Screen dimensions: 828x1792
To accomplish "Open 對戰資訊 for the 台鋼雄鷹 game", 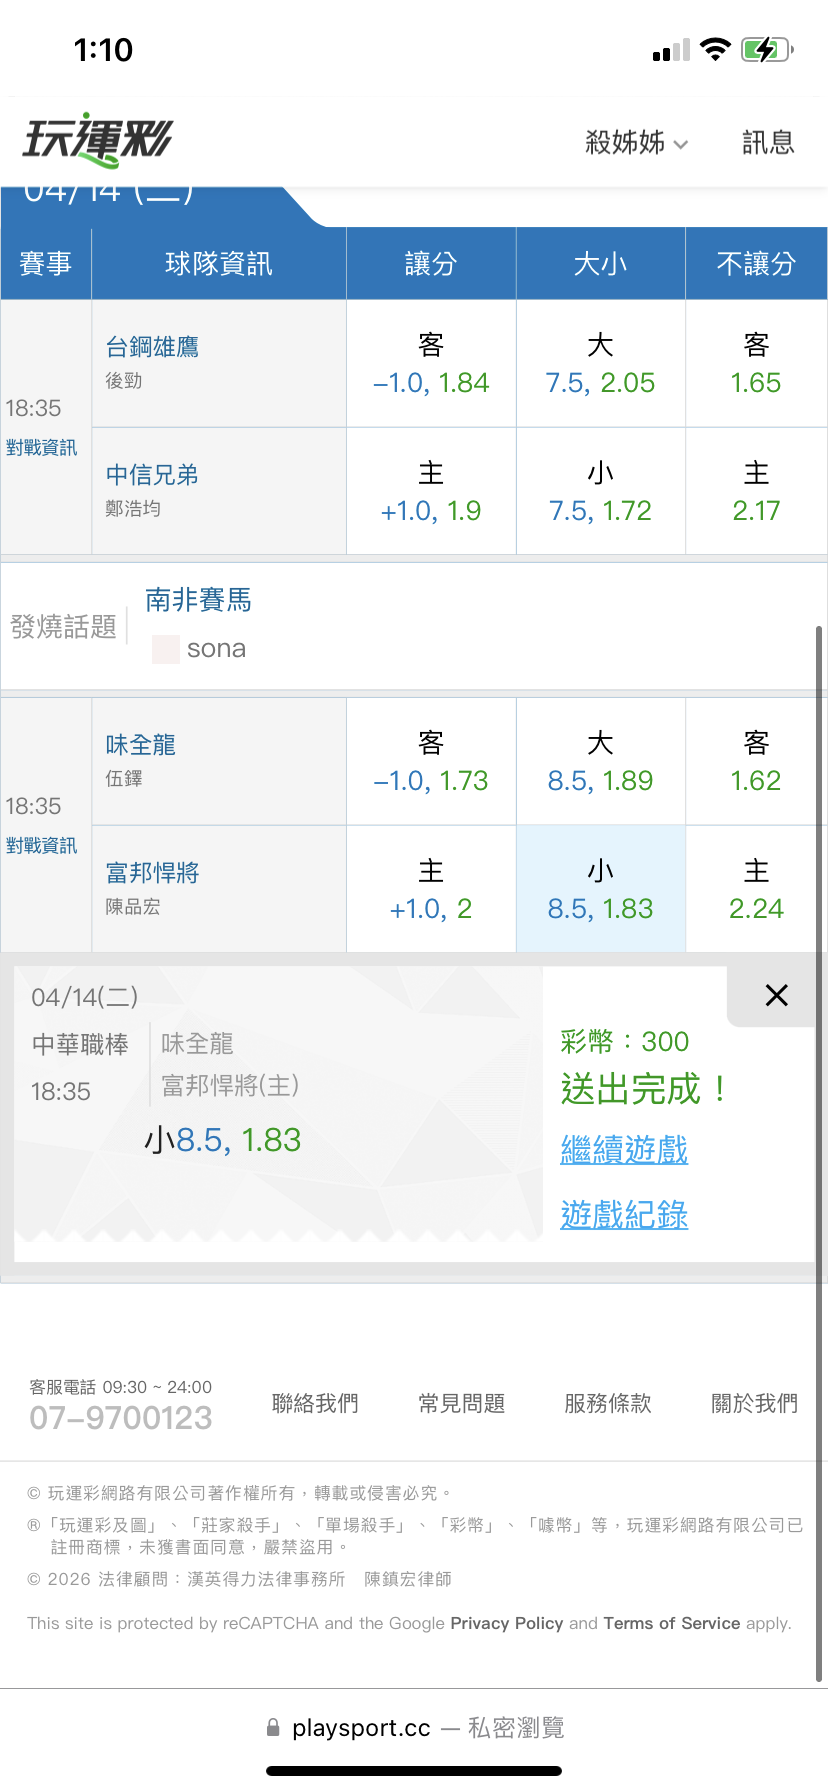I will tap(41, 448).
